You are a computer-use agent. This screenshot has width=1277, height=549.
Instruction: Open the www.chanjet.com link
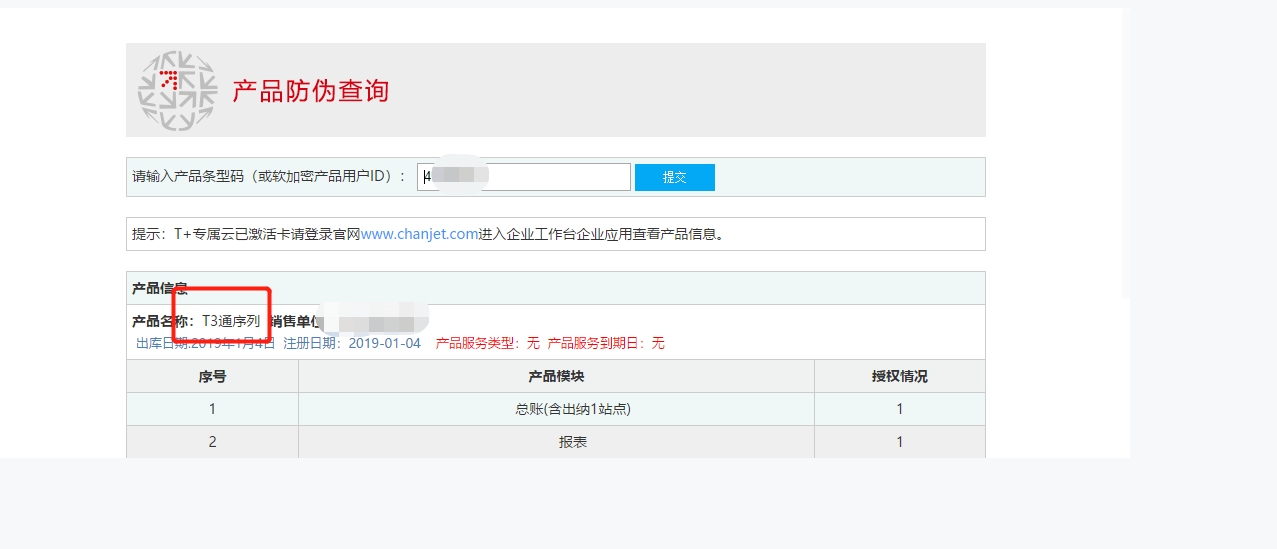420,234
